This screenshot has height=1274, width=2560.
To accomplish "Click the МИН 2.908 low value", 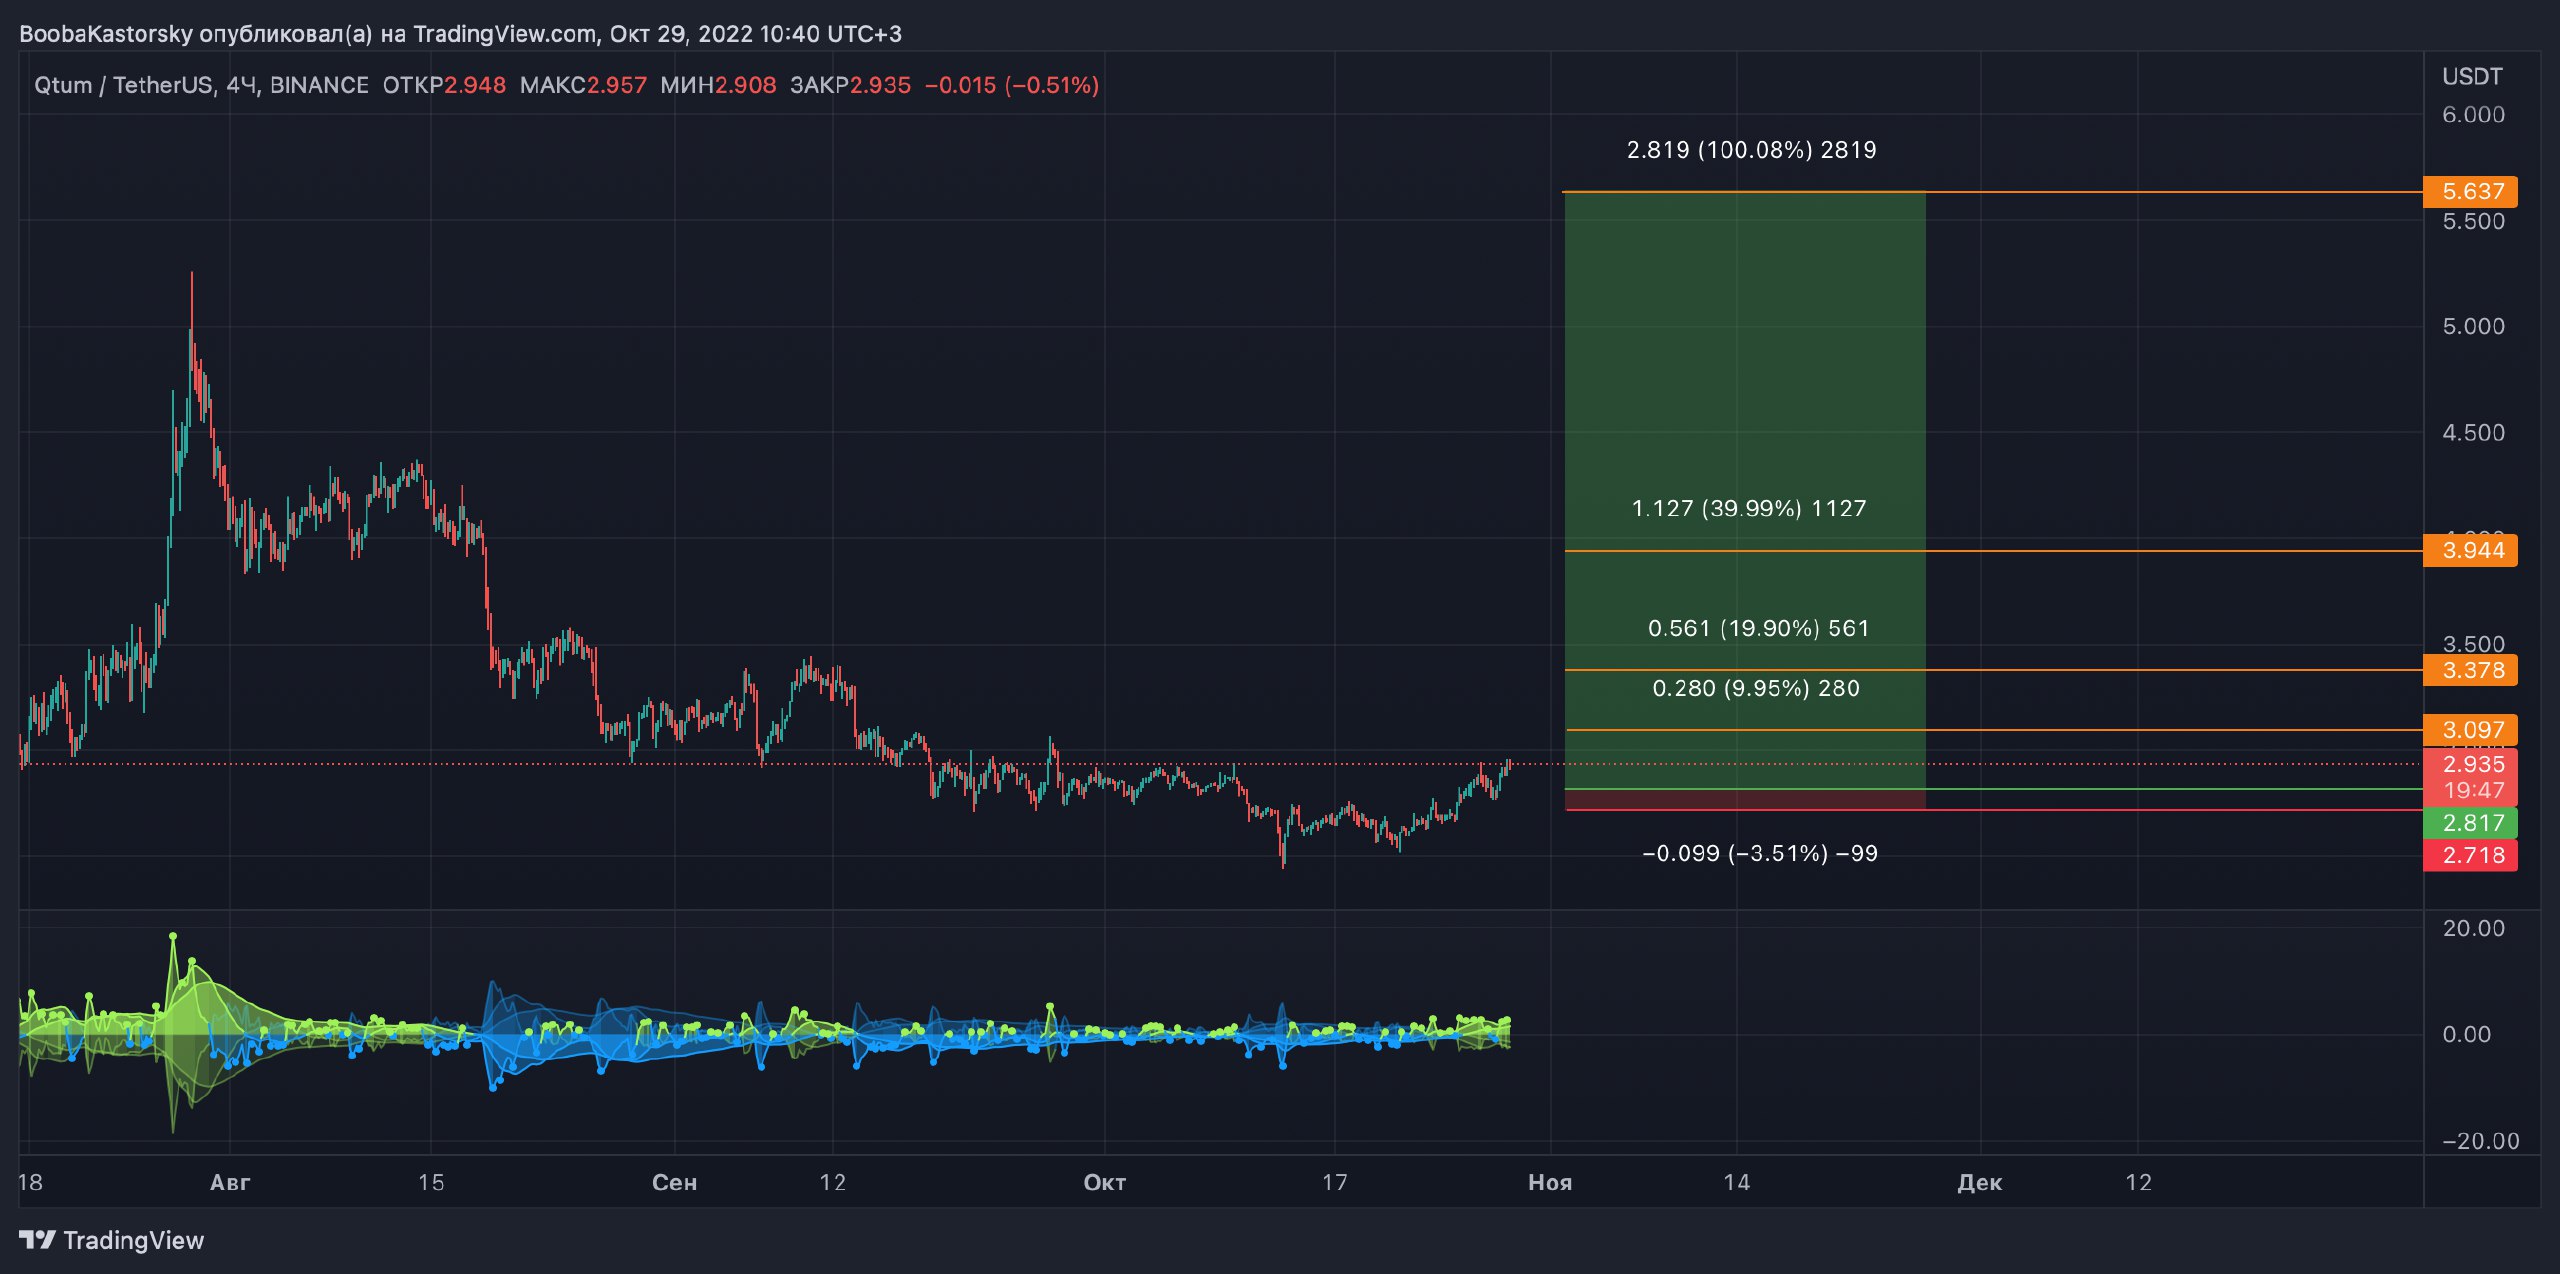I will pyautogui.click(x=718, y=85).
